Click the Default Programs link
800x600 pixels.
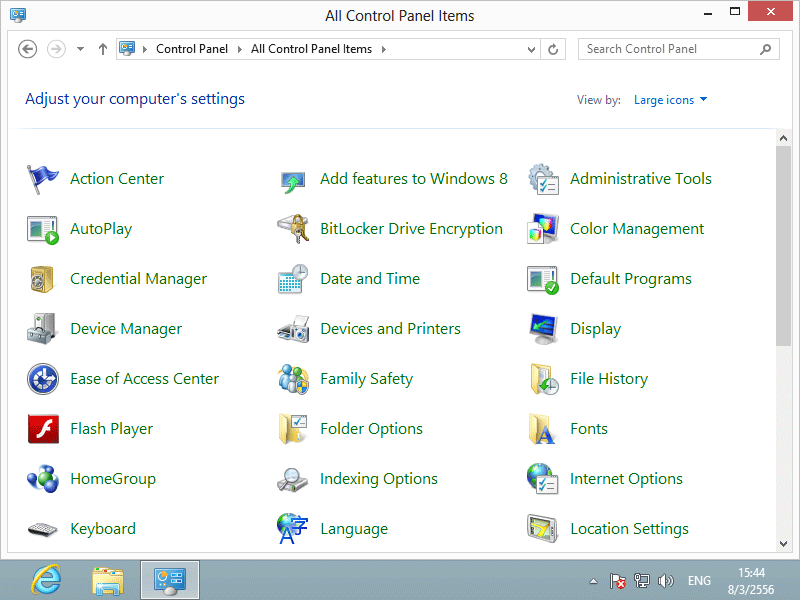[x=631, y=279]
